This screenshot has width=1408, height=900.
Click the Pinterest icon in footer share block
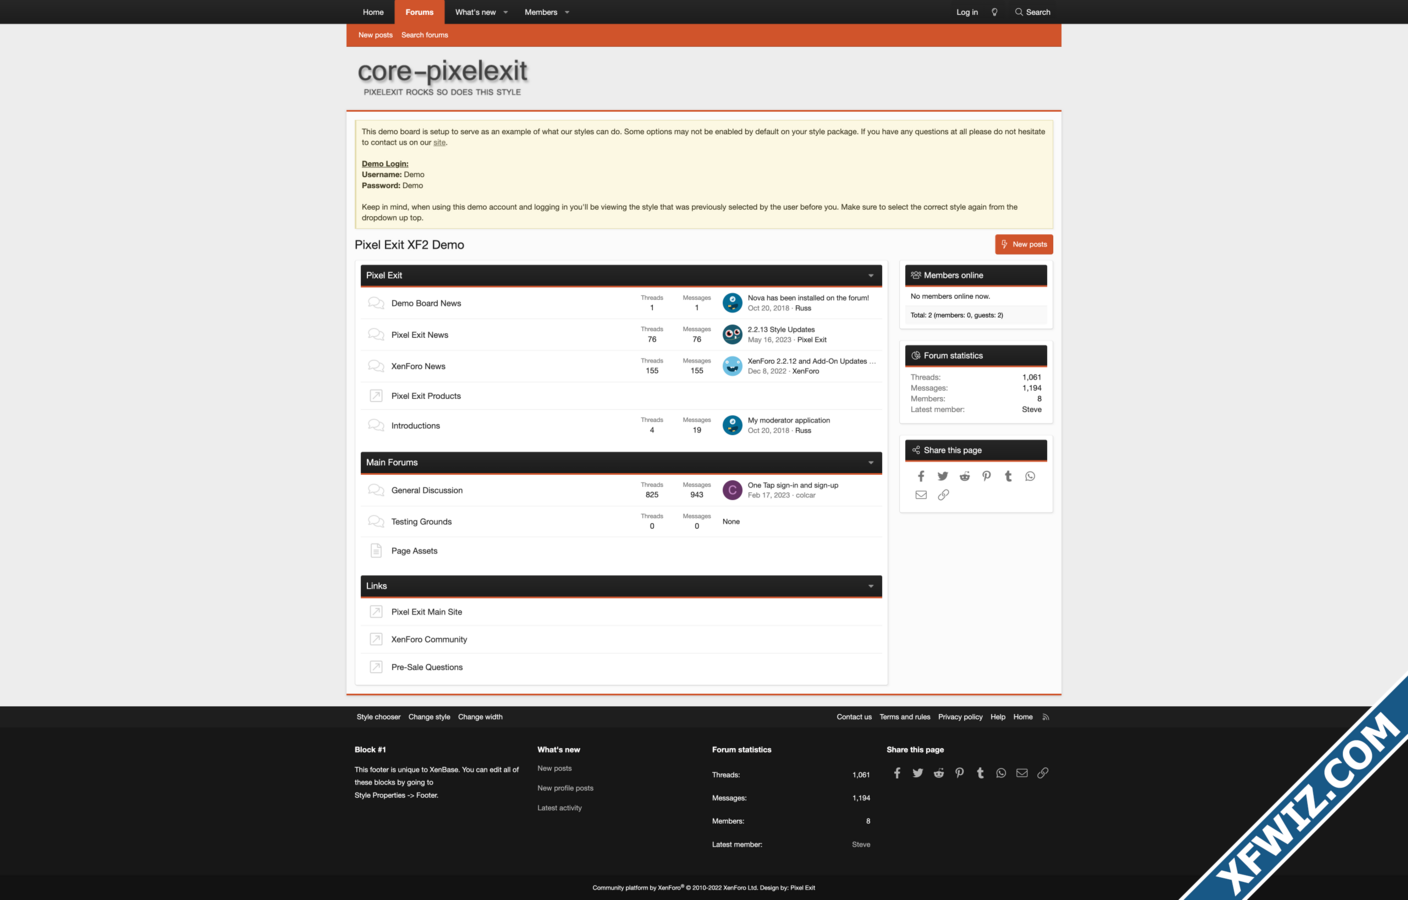pyautogui.click(x=960, y=773)
